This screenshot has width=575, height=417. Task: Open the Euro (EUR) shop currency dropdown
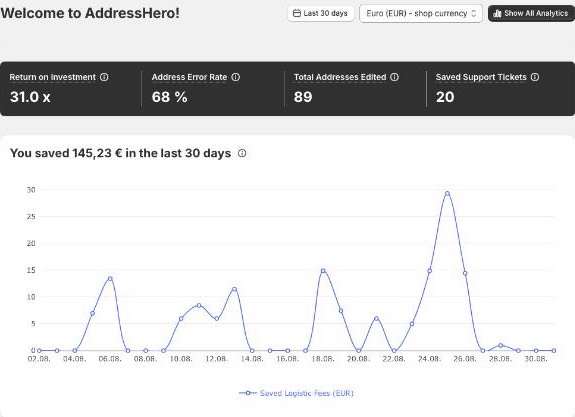(421, 14)
